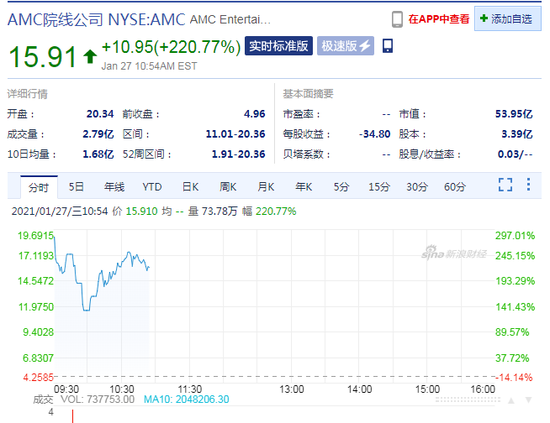Click the phone icon beside 在APP中查看

[397, 19]
